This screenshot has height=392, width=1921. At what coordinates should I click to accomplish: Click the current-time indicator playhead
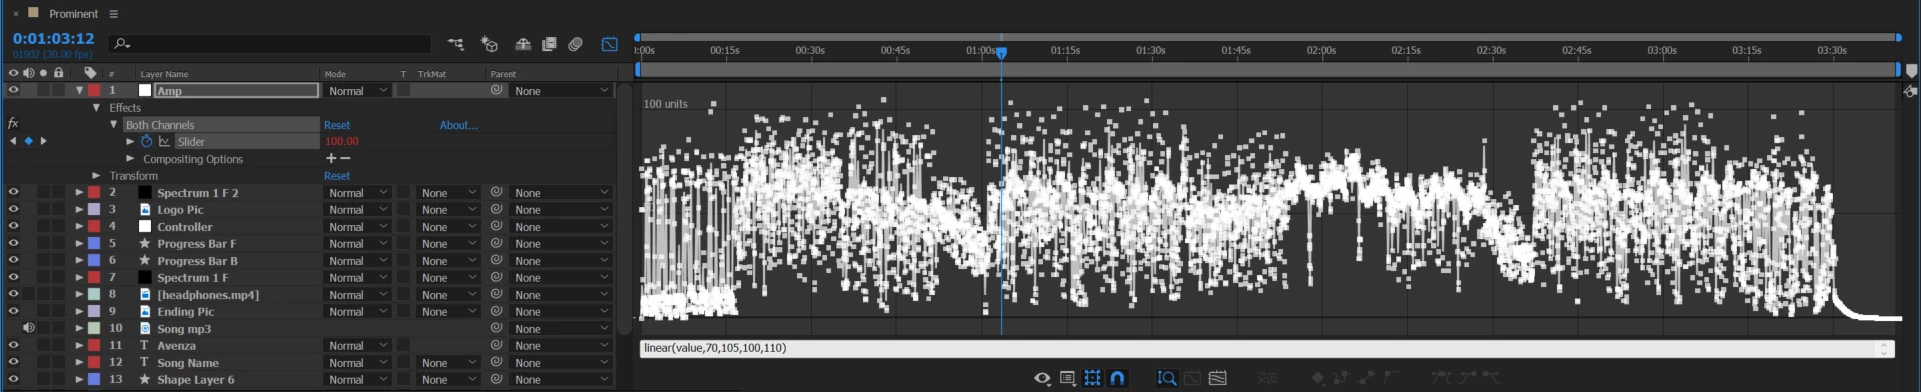click(1001, 53)
